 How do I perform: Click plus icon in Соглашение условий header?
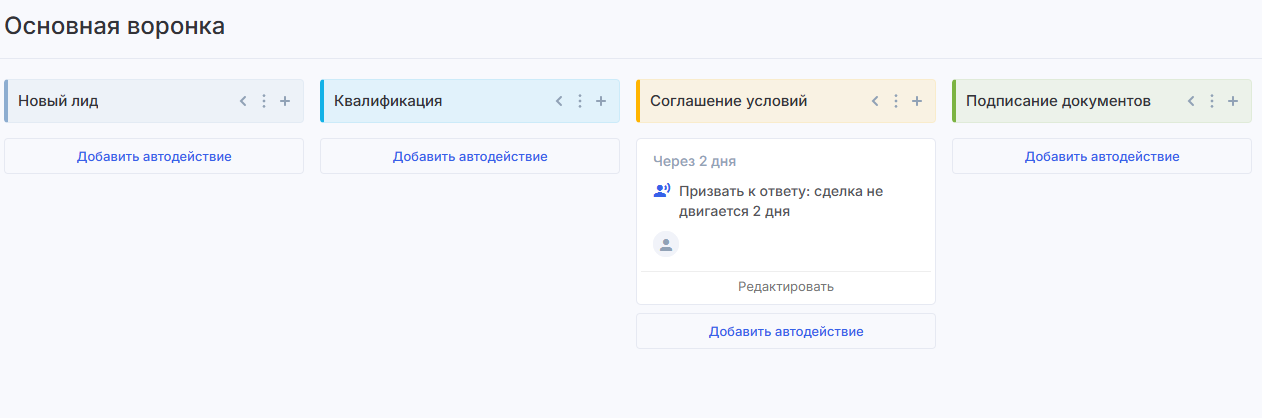pos(917,101)
